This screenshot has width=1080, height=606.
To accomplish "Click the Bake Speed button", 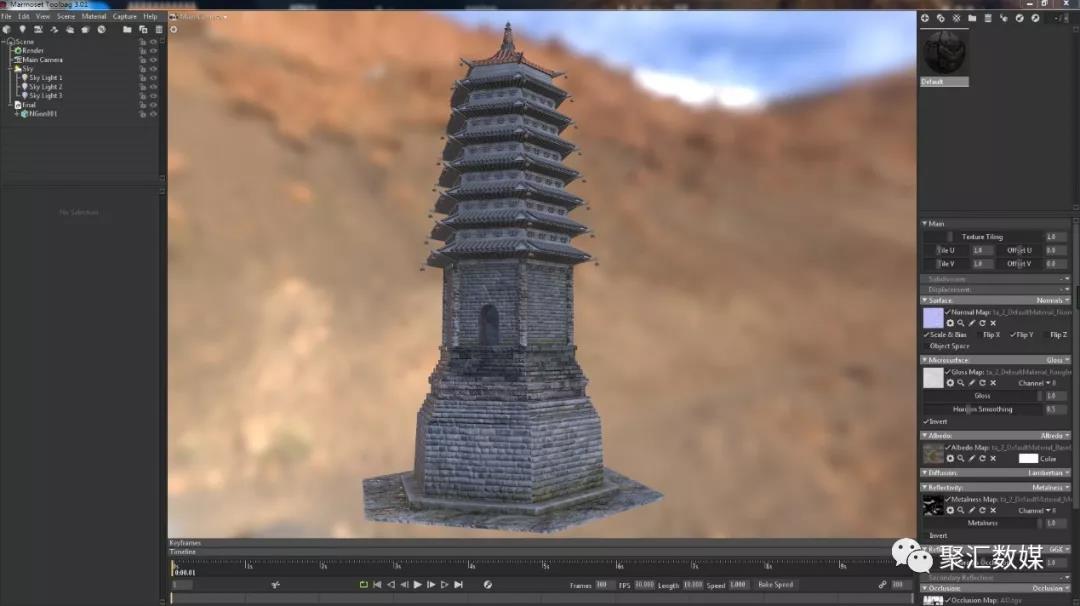I will pos(775,584).
